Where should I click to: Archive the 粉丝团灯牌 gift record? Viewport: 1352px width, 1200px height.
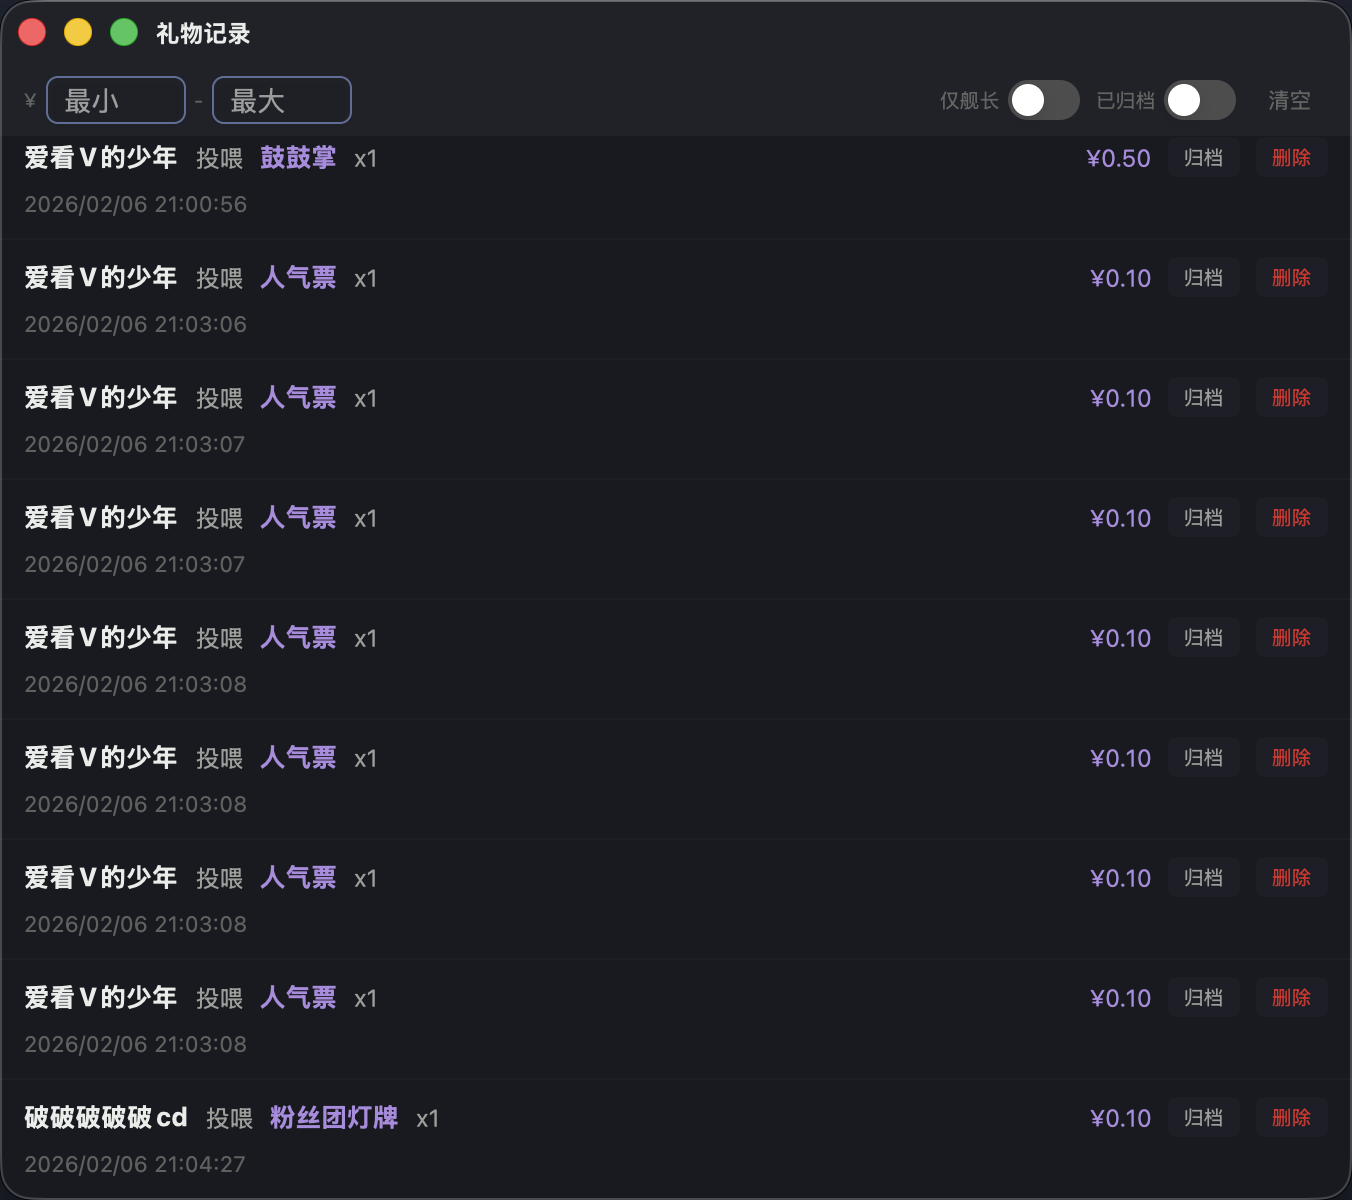tap(1203, 1117)
